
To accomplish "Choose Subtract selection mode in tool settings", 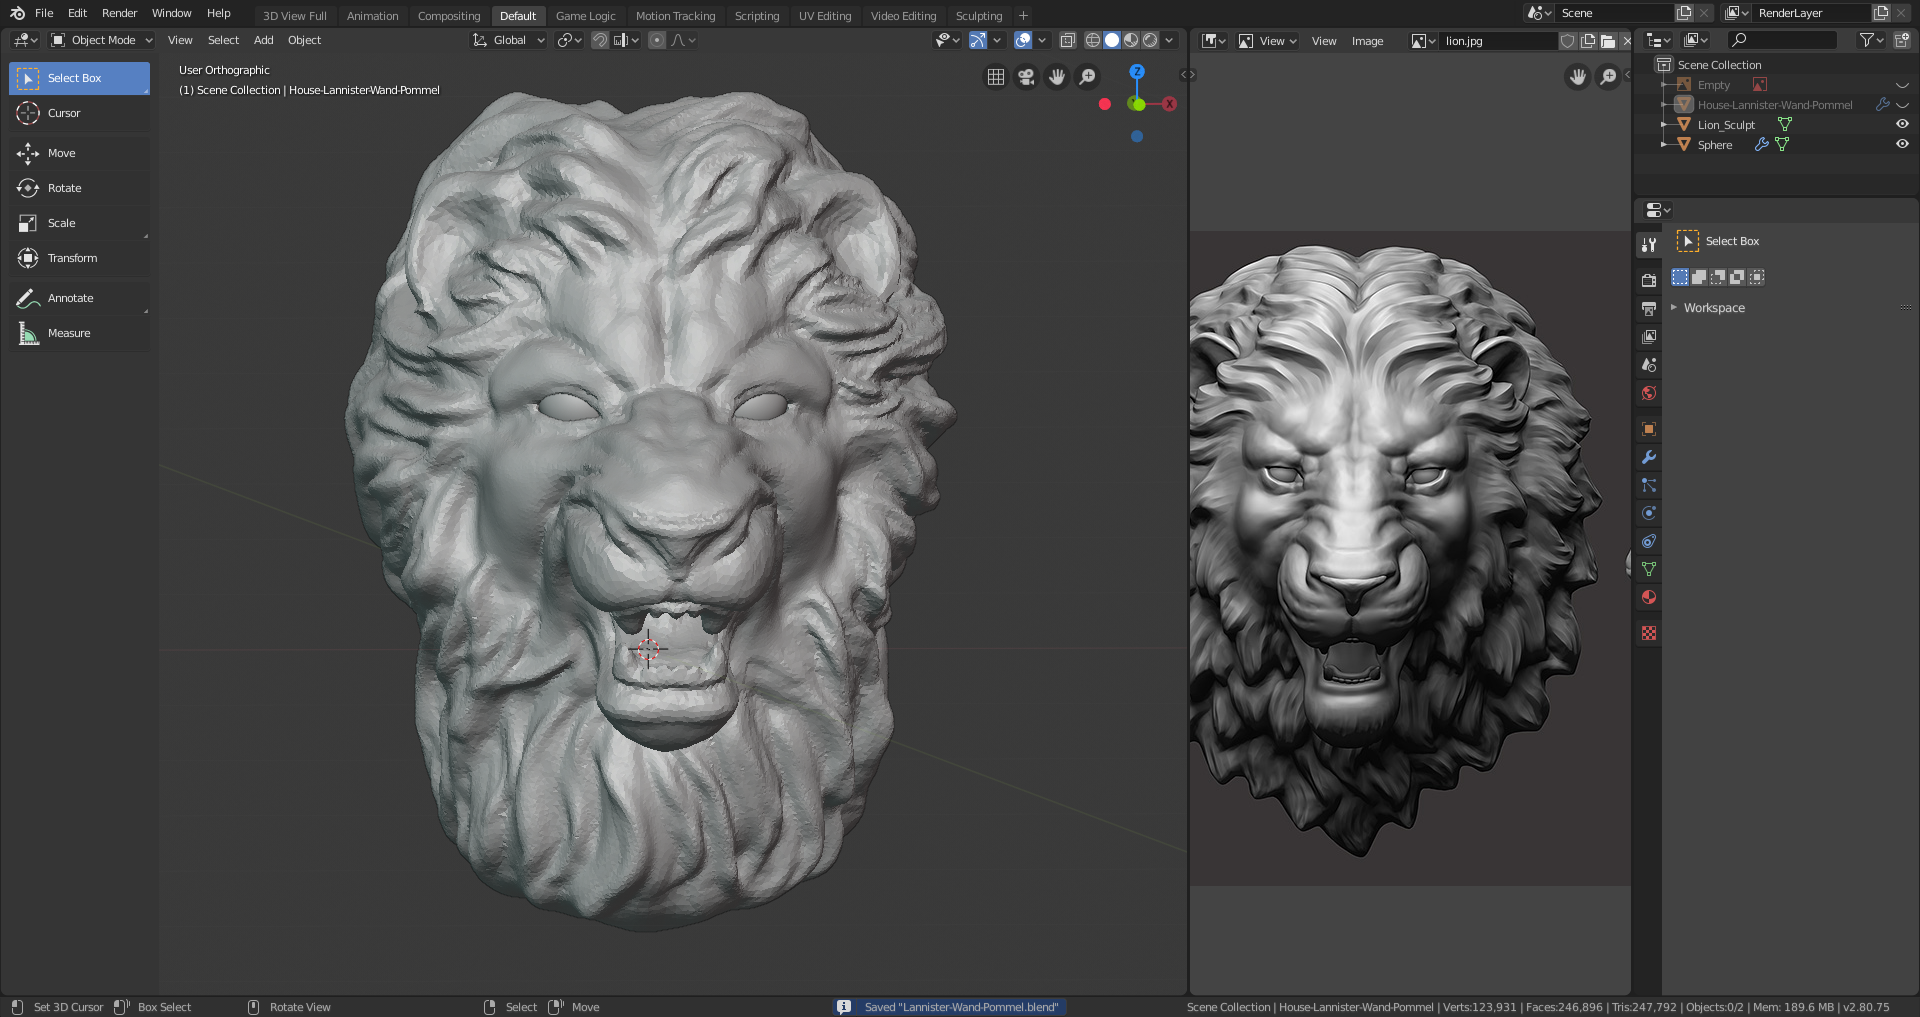I will [1718, 277].
